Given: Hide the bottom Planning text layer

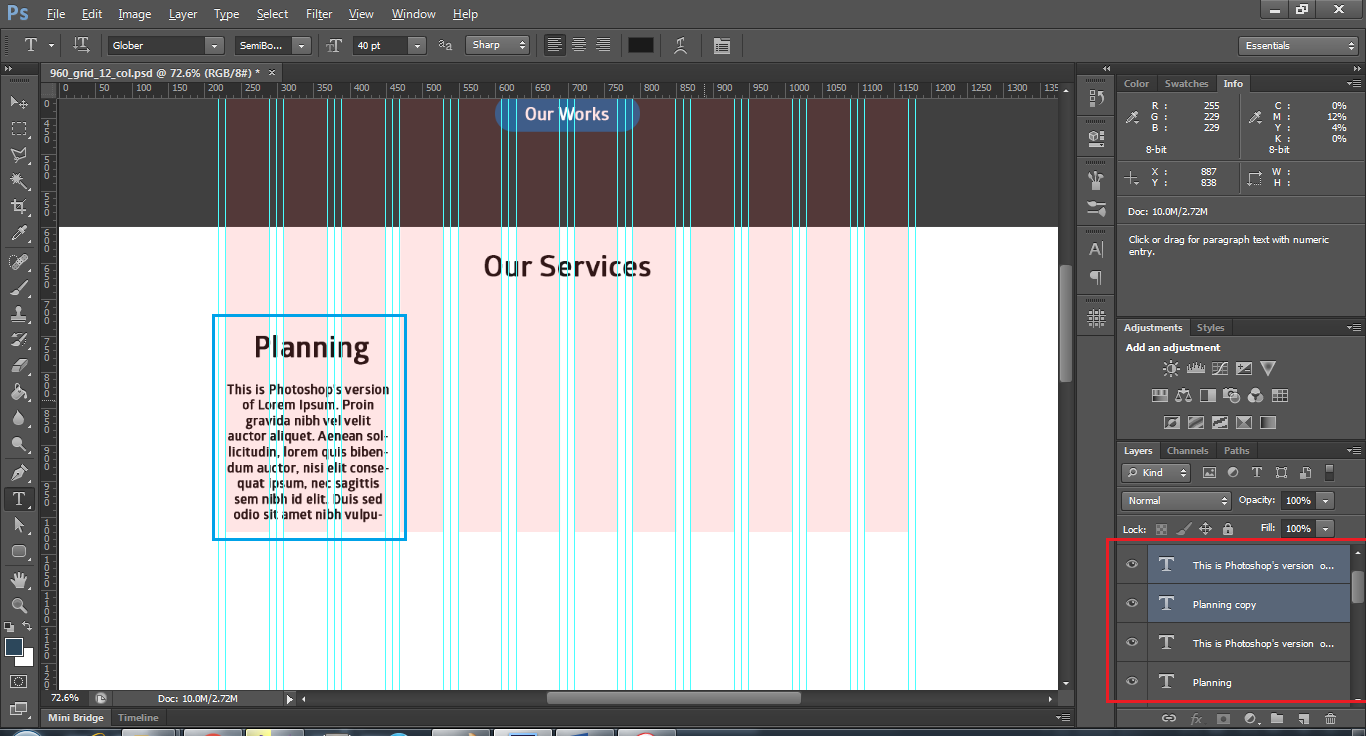Looking at the screenshot, I should pos(1130,682).
